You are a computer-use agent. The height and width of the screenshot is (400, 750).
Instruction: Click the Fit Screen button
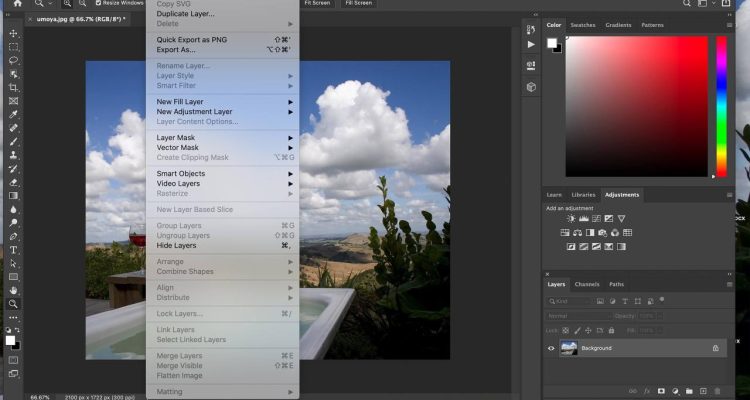pos(317,3)
